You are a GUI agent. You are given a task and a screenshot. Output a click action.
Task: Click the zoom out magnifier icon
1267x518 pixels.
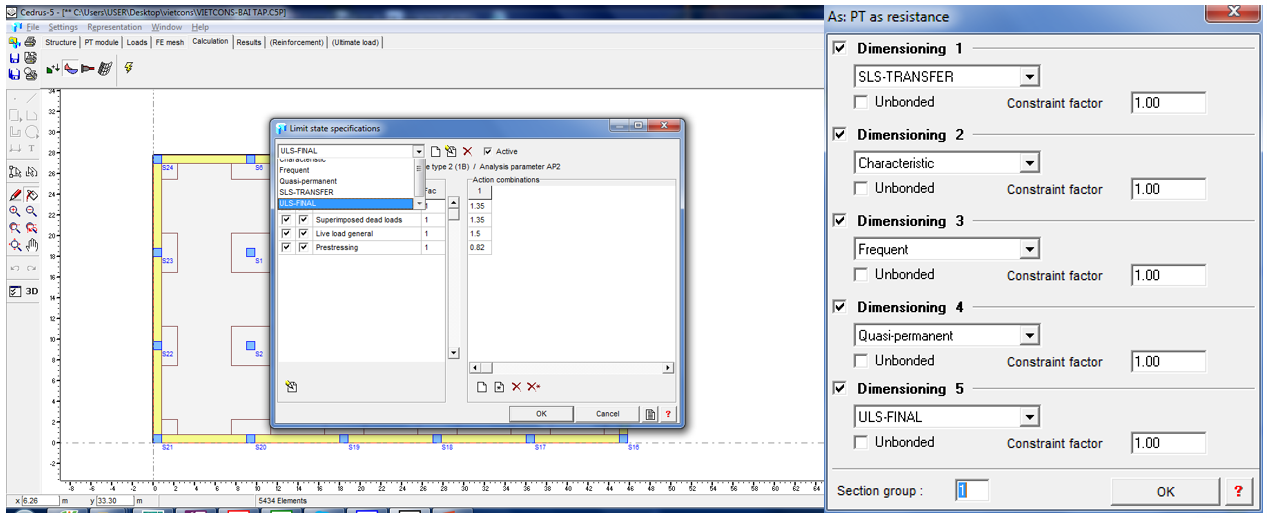click(x=32, y=211)
